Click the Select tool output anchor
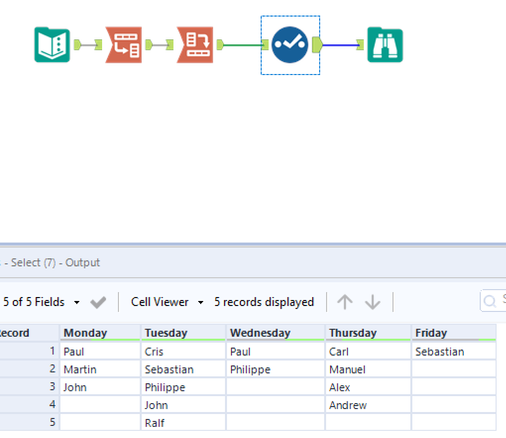506x438 pixels. [317, 45]
